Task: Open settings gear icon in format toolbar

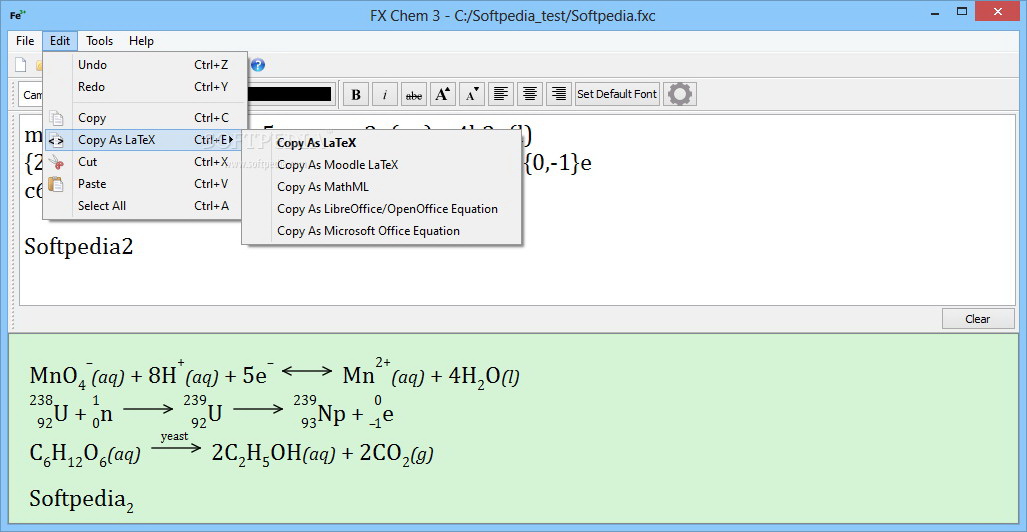Action: pyautogui.click(x=680, y=94)
